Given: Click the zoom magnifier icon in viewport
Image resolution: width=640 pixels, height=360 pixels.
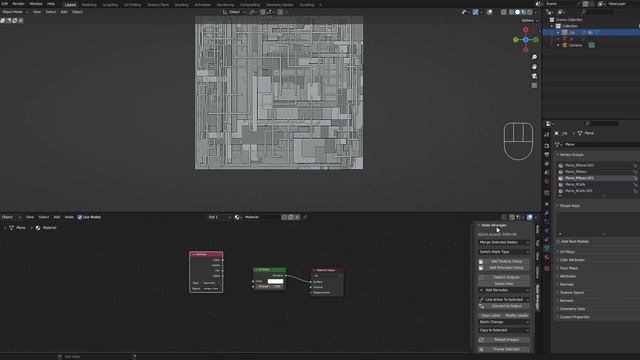Looking at the screenshot, I should coord(534,57).
